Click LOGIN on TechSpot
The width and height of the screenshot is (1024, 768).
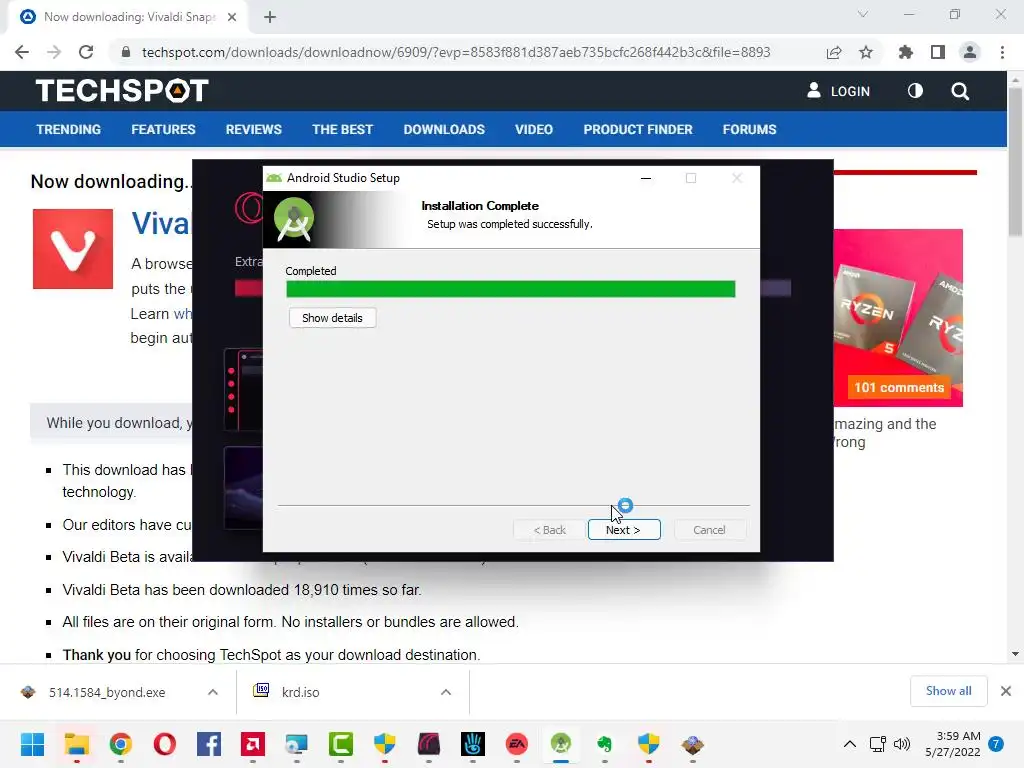tap(839, 91)
